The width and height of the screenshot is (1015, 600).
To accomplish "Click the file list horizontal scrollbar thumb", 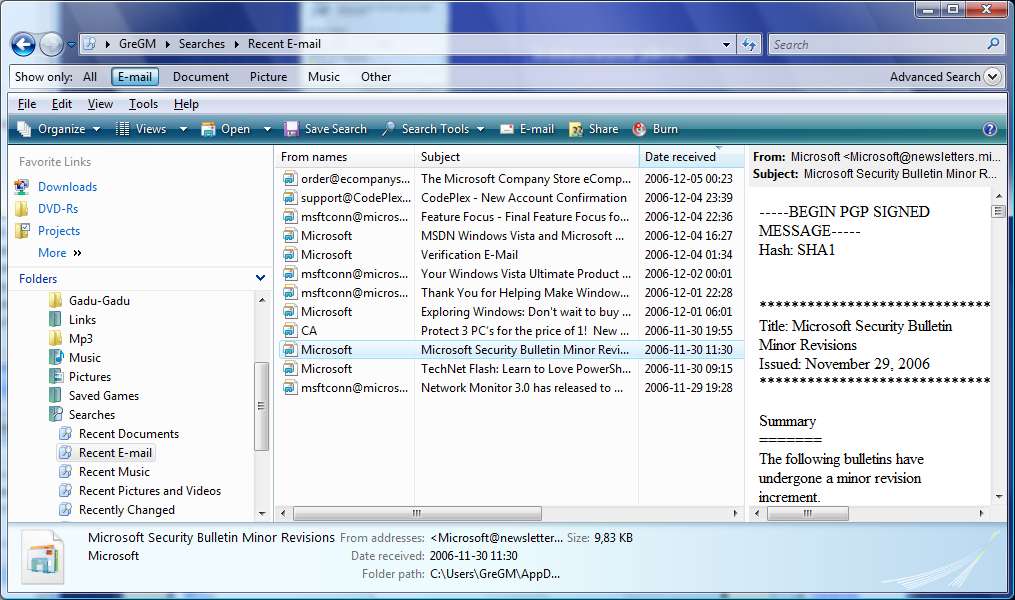I will (x=418, y=513).
